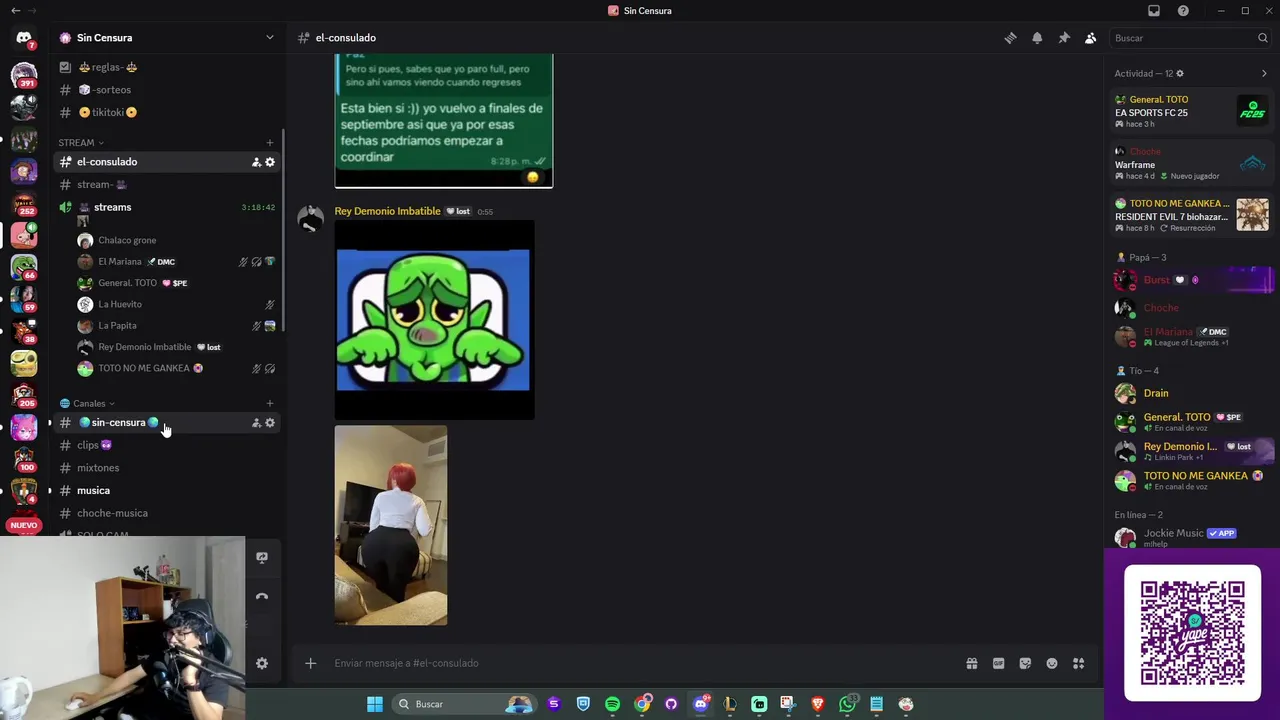The image size is (1280, 720).
Task: Open Actividad settings gear
Action: (1180, 74)
